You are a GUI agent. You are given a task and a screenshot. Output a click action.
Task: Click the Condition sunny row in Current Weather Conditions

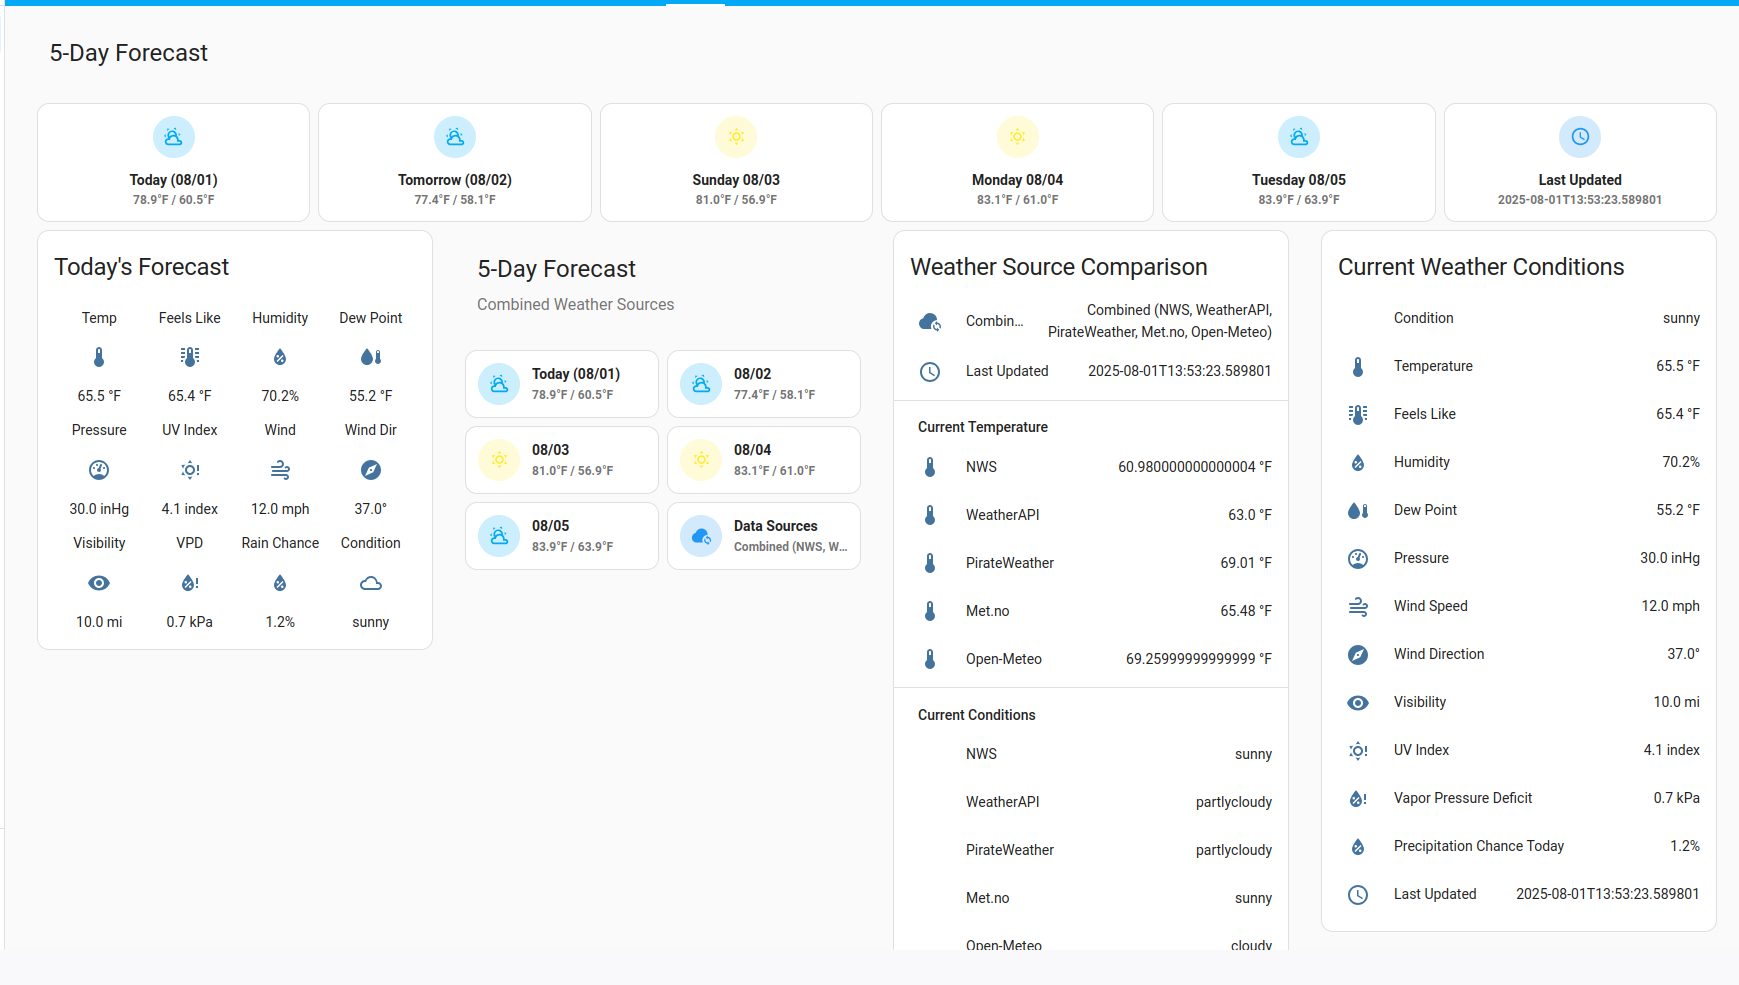pyautogui.click(x=1519, y=318)
